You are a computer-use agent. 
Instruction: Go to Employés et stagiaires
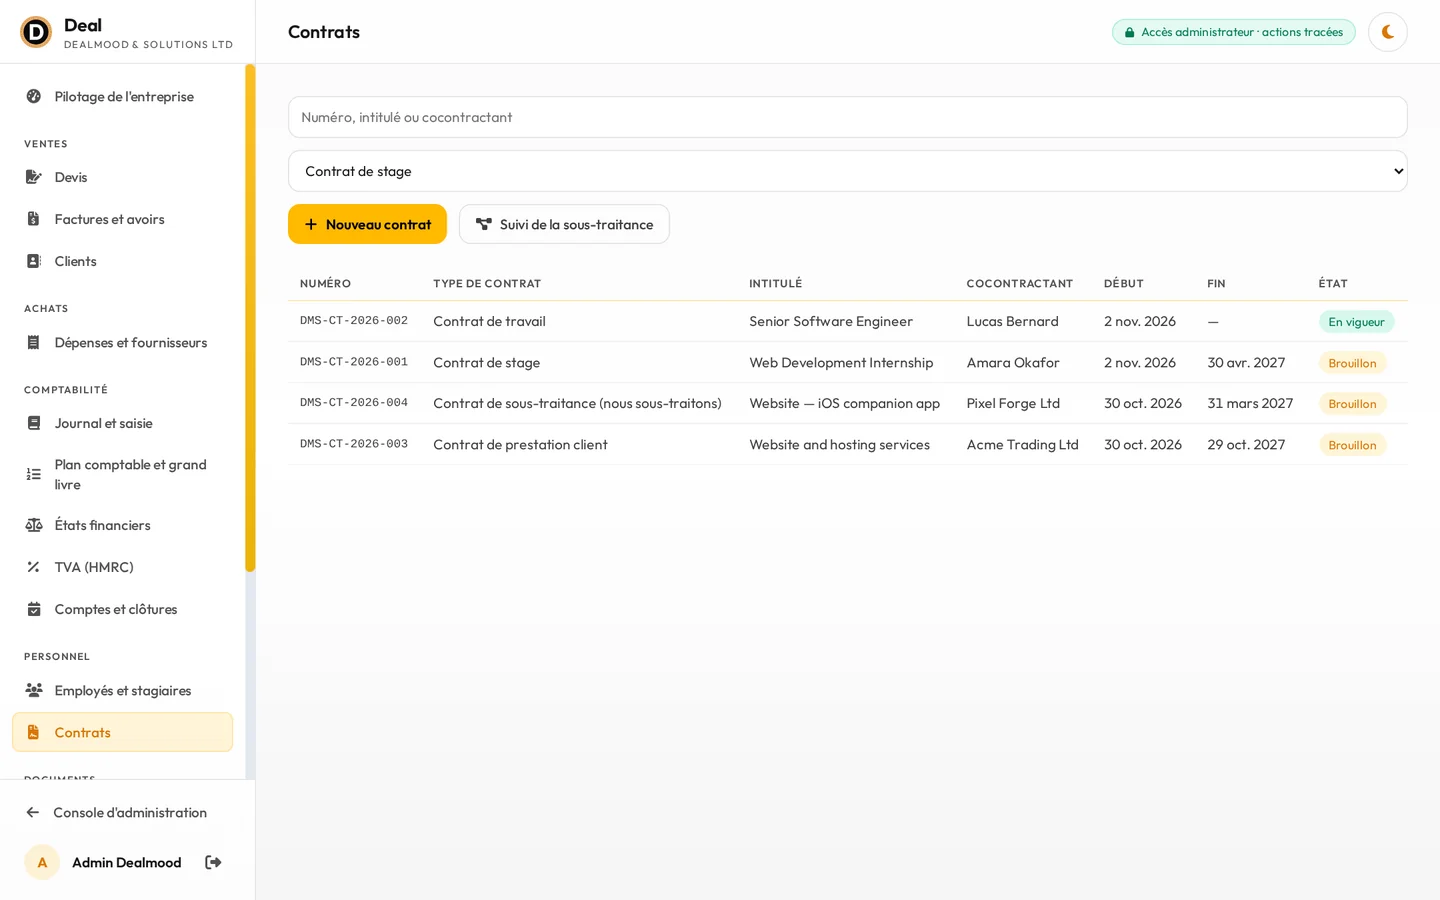tap(122, 690)
